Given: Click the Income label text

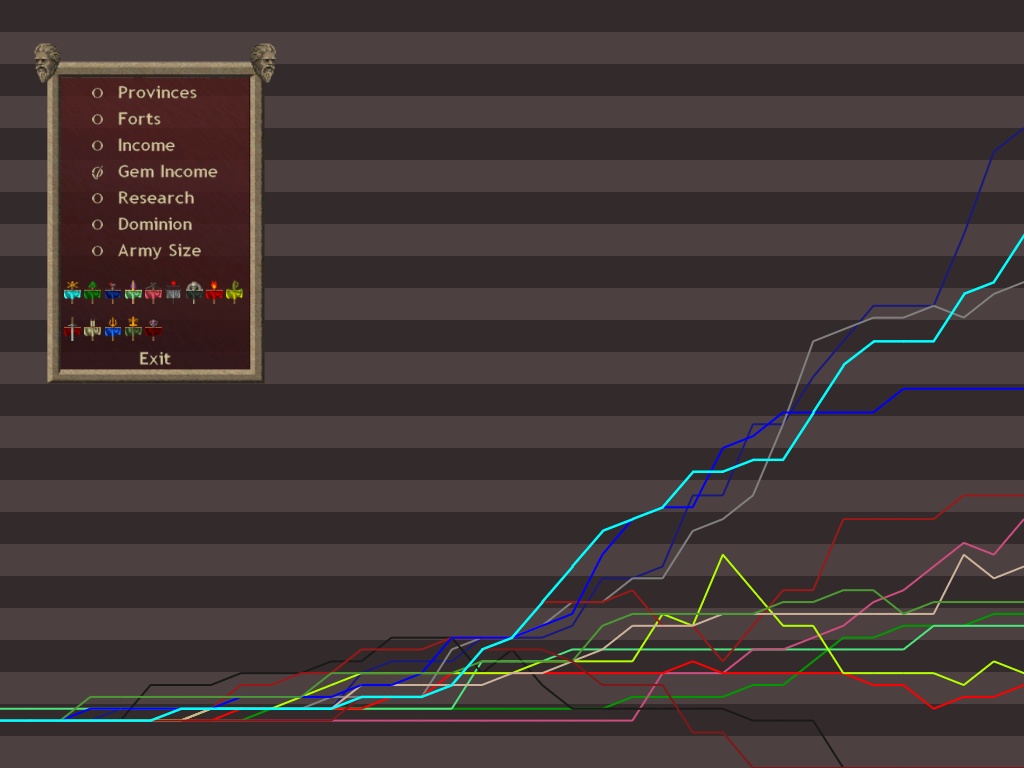Looking at the screenshot, I should [x=146, y=146].
